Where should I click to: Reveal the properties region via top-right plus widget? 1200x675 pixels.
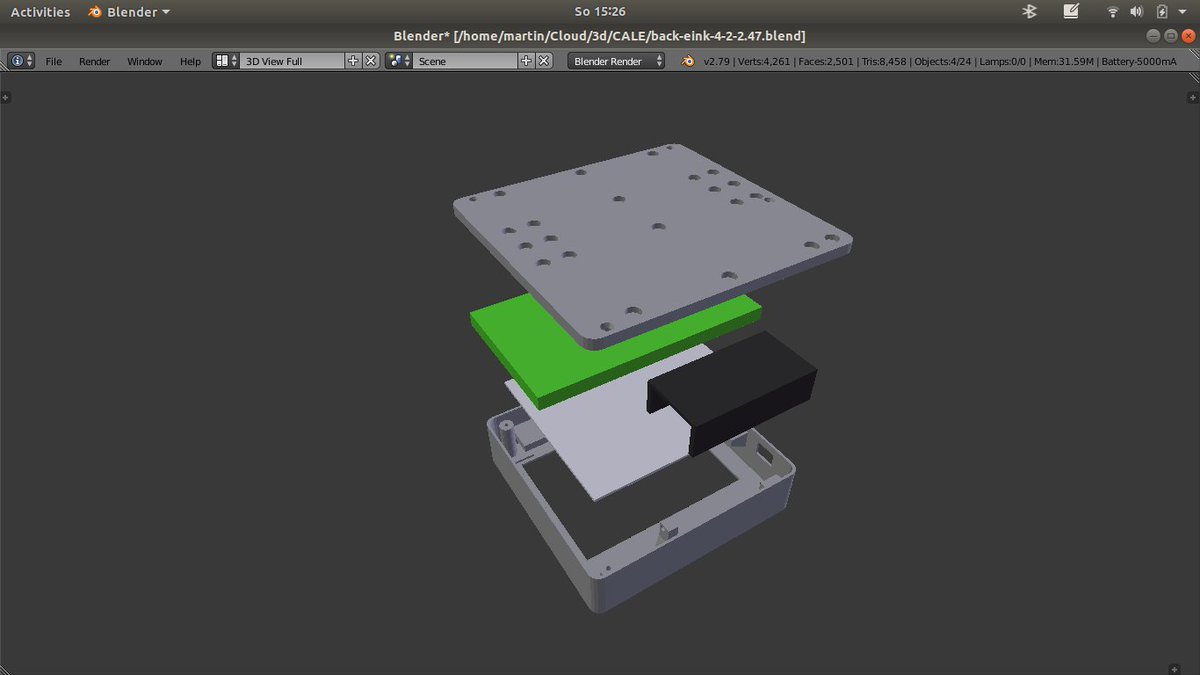tap(1192, 97)
